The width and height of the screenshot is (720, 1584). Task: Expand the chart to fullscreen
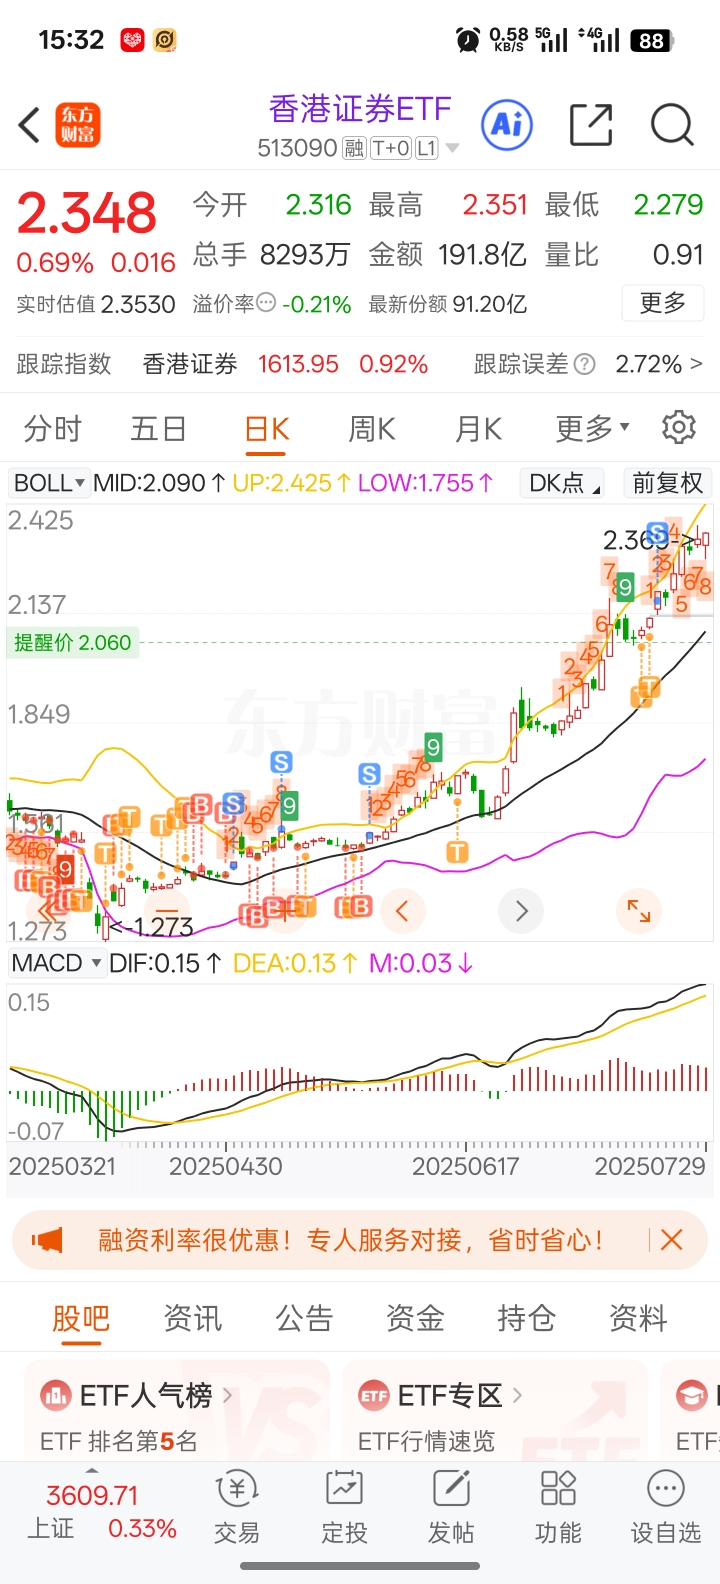tap(638, 911)
